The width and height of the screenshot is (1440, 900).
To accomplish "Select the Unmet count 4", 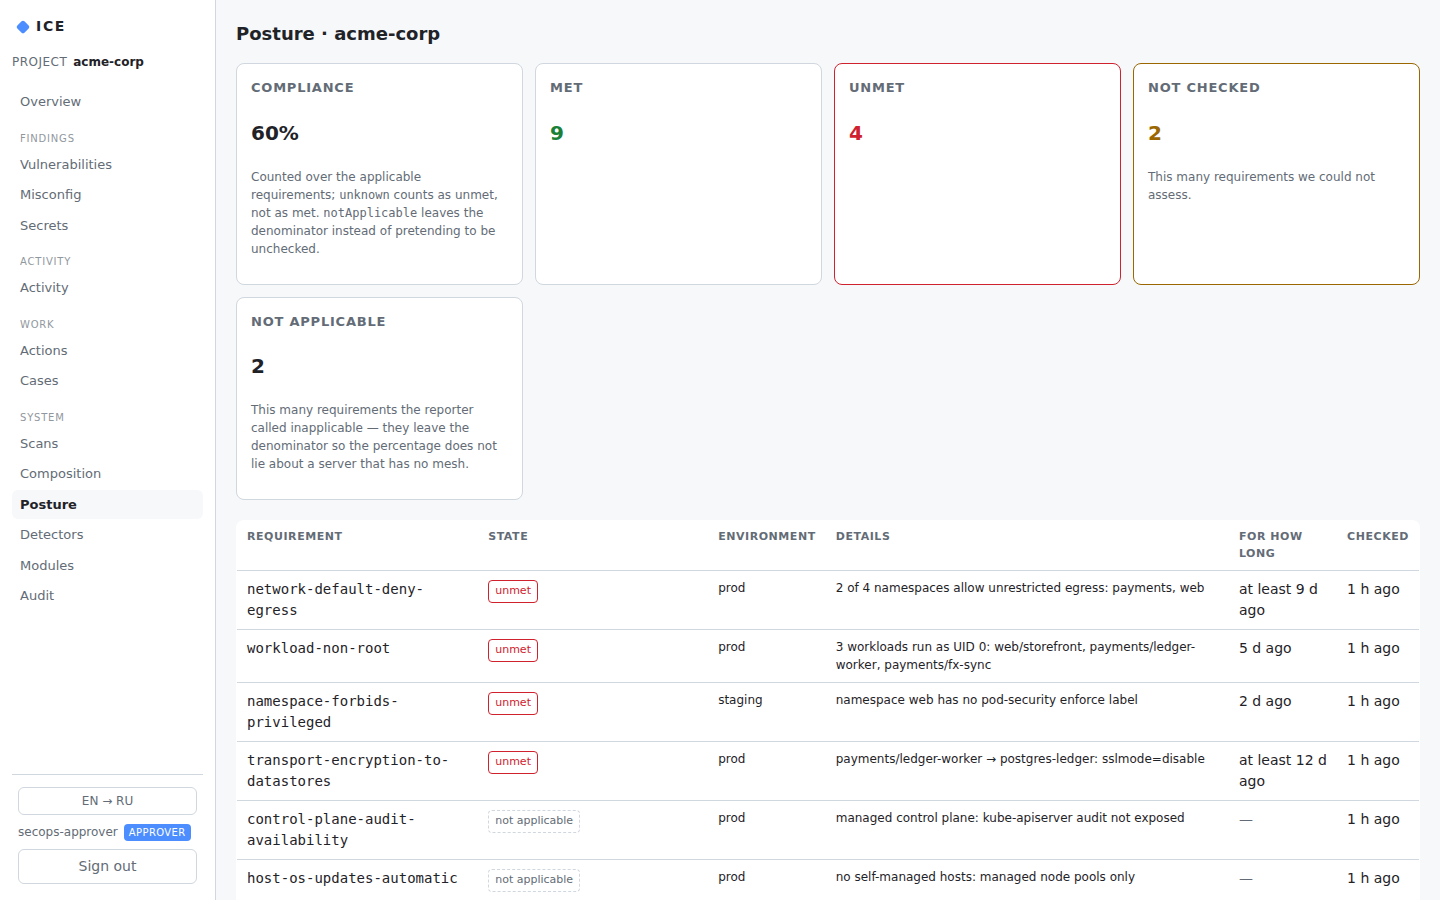I will tap(856, 133).
